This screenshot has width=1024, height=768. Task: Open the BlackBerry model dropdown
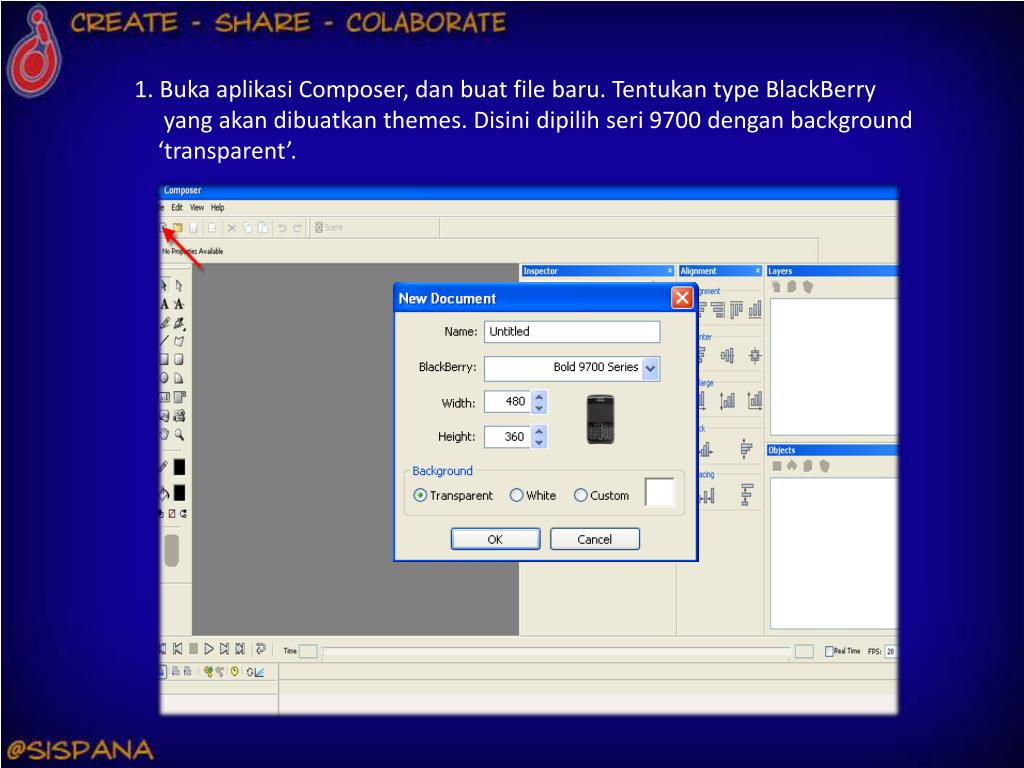650,368
